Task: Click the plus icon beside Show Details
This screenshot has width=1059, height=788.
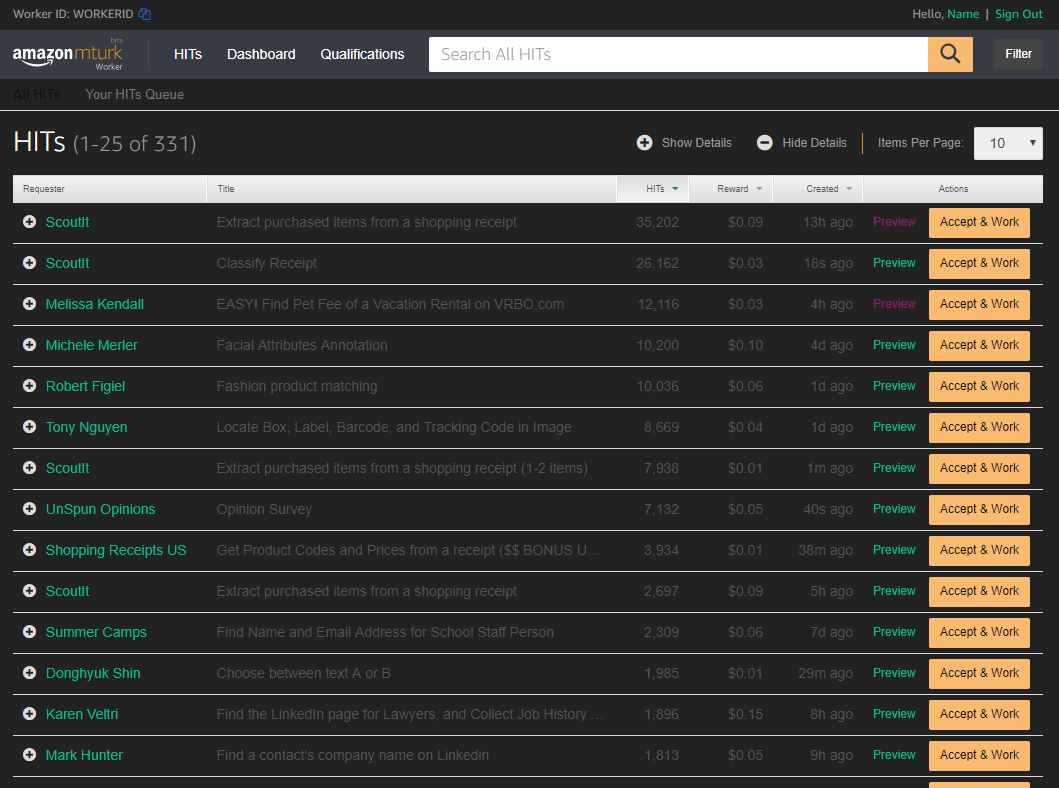Action: 645,143
